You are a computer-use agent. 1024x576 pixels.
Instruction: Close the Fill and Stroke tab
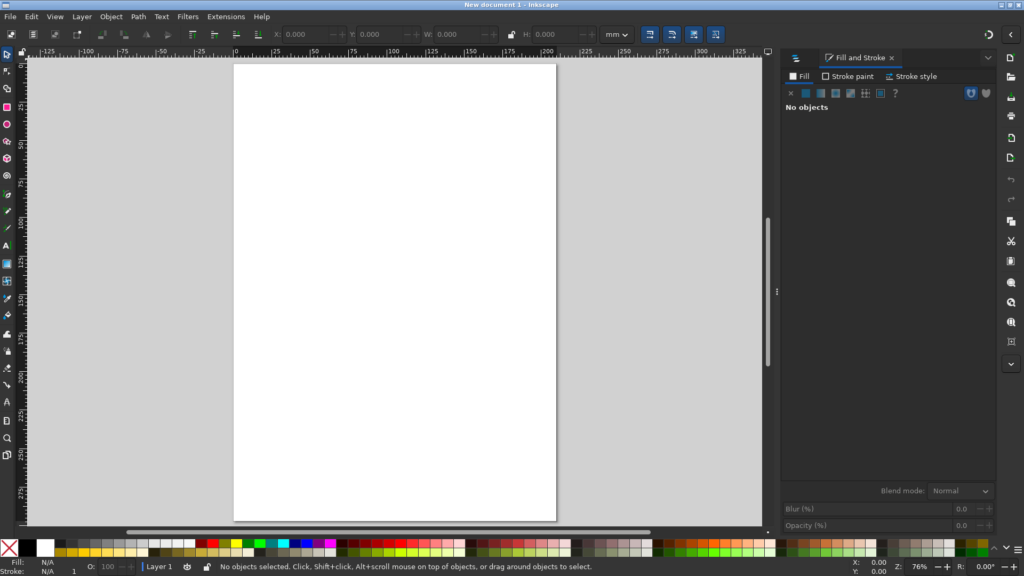pyautogui.click(x=891, y=58)
